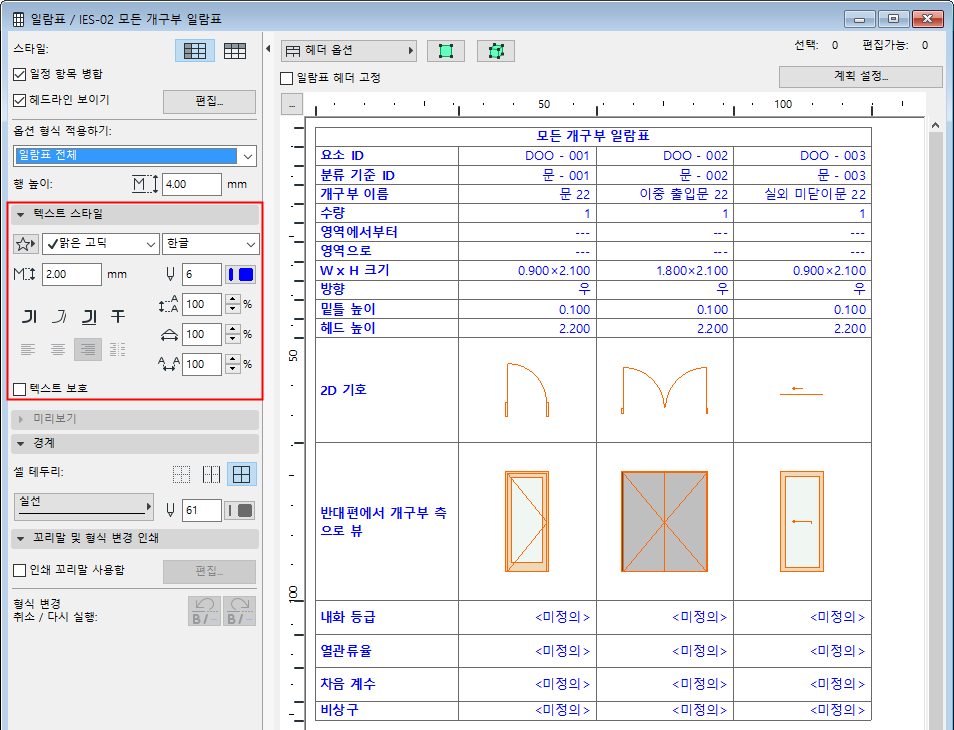Apply strikethrough text formatting
954x730 pixels.
click(118, 317)
